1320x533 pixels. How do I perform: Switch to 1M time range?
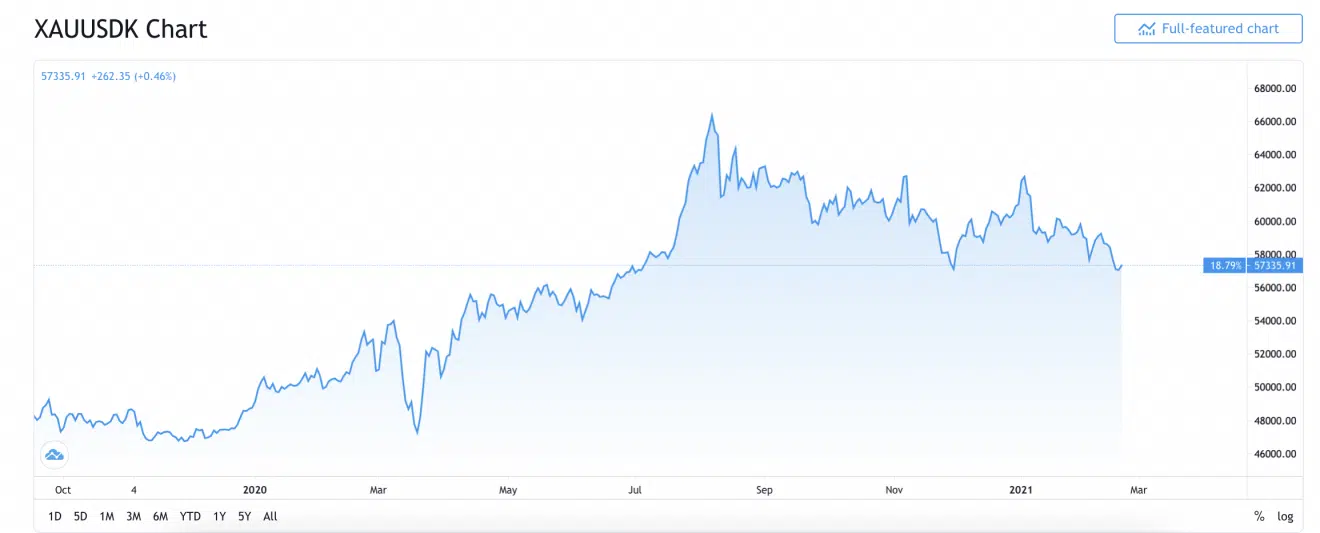pos(107,517)
